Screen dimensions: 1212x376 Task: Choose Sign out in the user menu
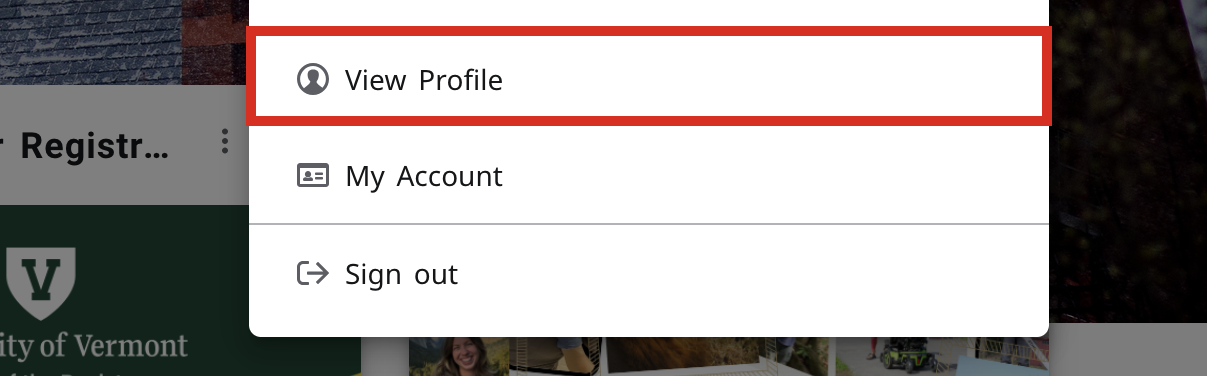tap(648, 273)
